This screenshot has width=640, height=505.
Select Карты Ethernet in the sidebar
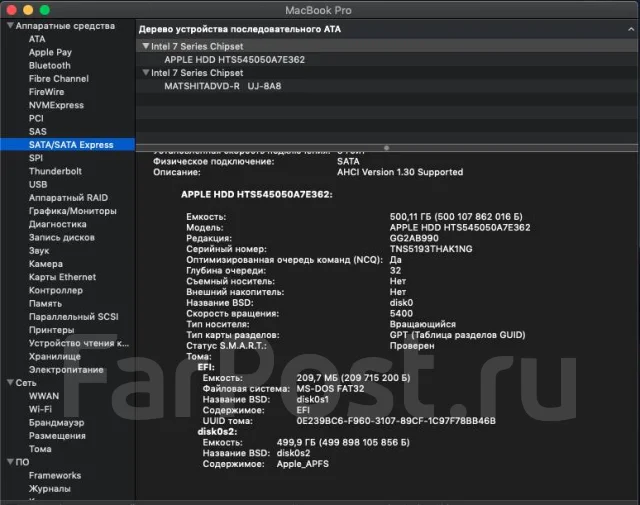[x=62, y=277]
